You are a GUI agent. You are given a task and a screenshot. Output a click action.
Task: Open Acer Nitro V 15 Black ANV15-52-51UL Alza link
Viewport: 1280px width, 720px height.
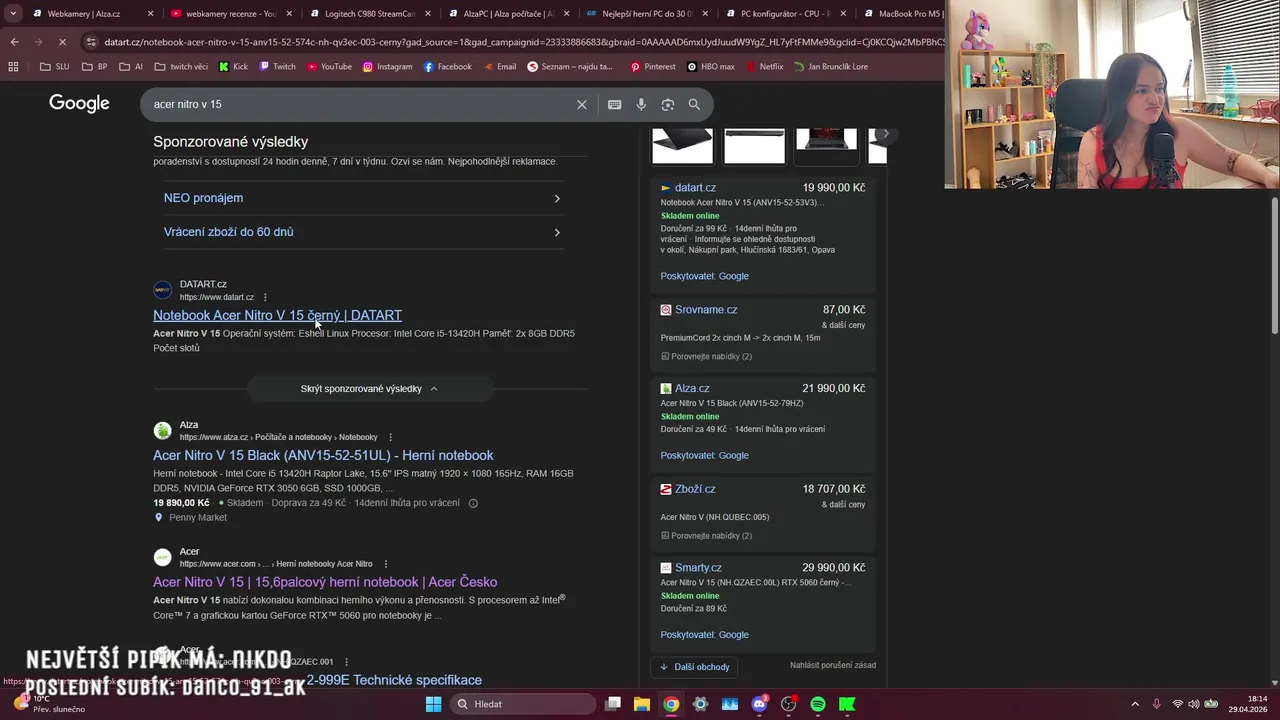pyautogui.click(x=323, y=455)
